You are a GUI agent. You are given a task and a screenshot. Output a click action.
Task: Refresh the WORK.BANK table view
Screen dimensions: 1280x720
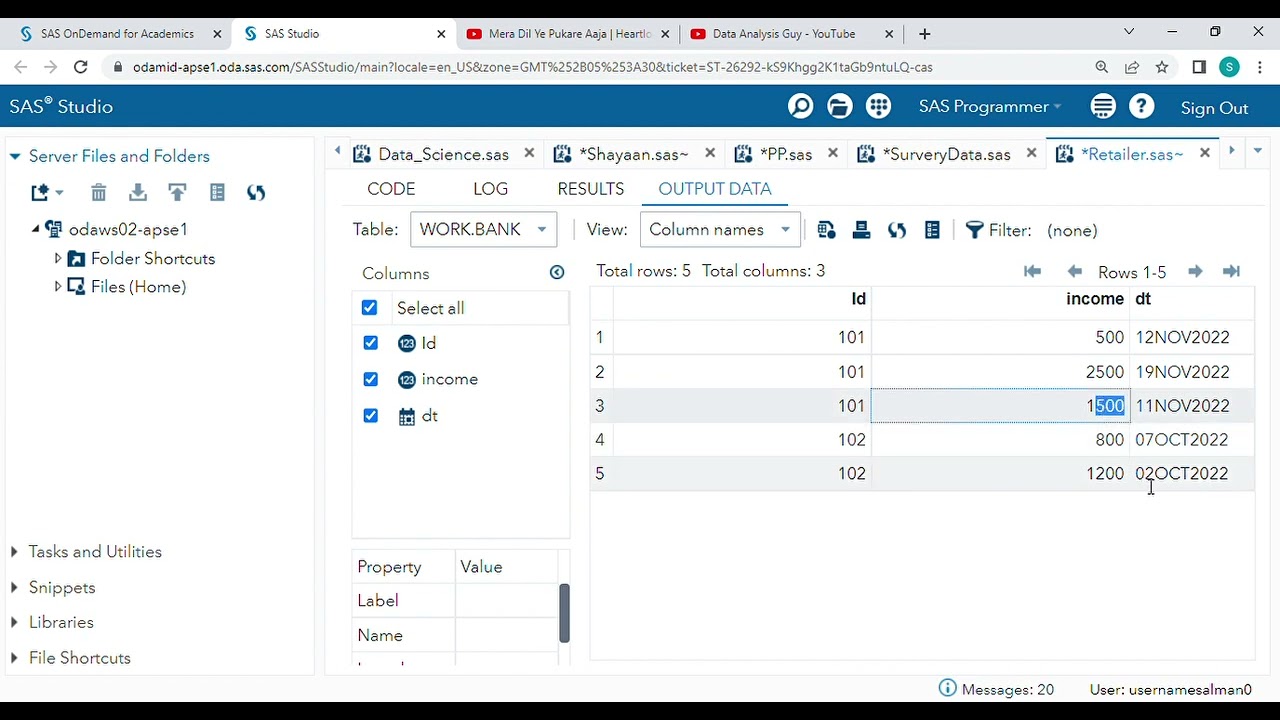pyautogui.click(x=897, y=230)
